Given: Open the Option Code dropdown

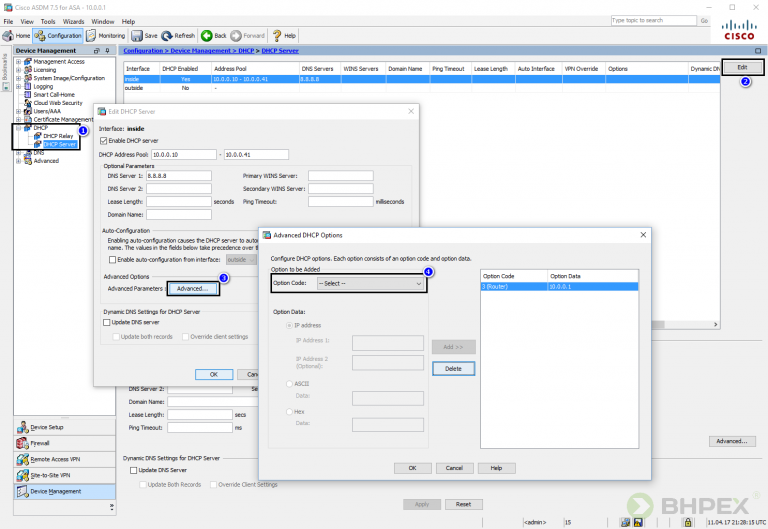Looking at the screenshot, I should pos(370,284).
